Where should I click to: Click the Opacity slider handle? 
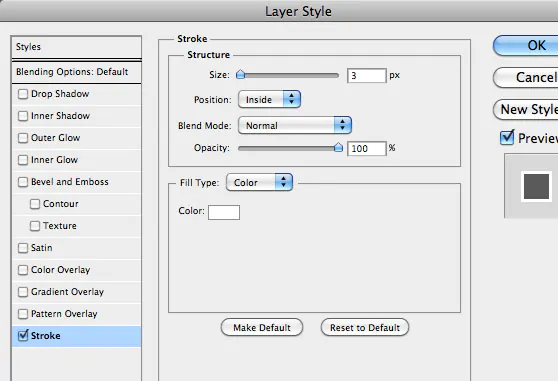click(338, 147)
